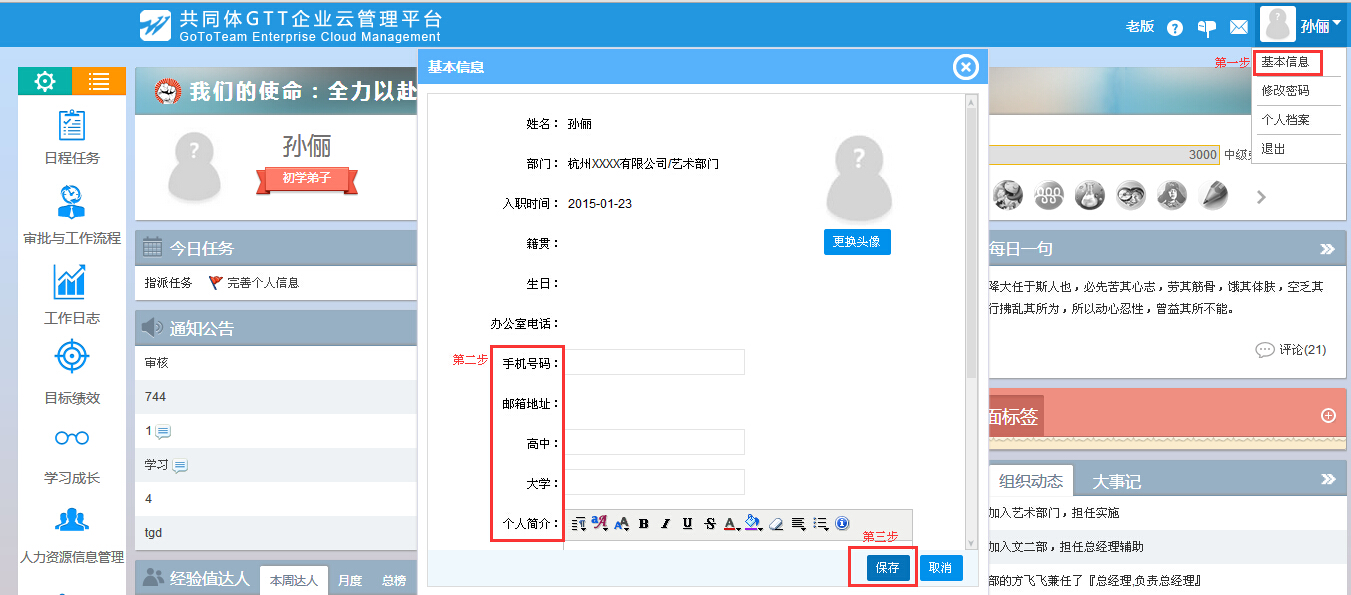Screen dimensions: 1351x595
Task: Switch to gear settings view tab
Action: pyautogui.click(x=45, y=82)
